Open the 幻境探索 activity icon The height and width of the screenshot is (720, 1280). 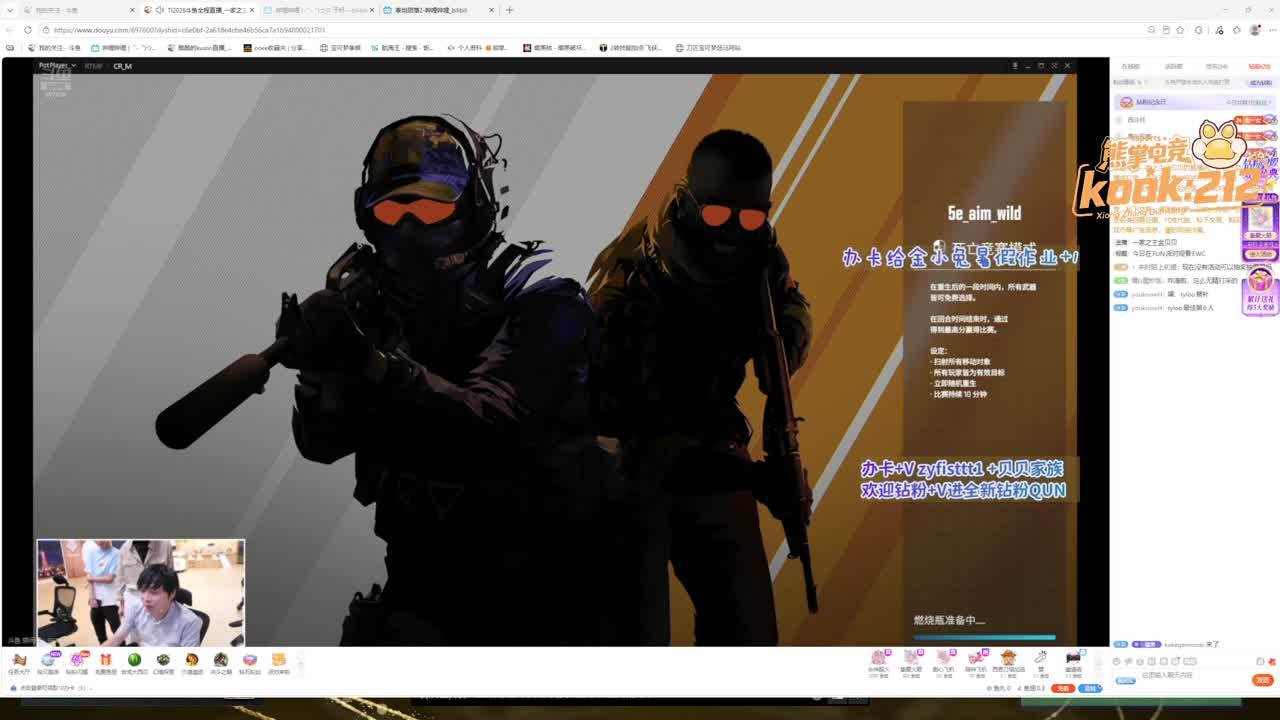163,662
